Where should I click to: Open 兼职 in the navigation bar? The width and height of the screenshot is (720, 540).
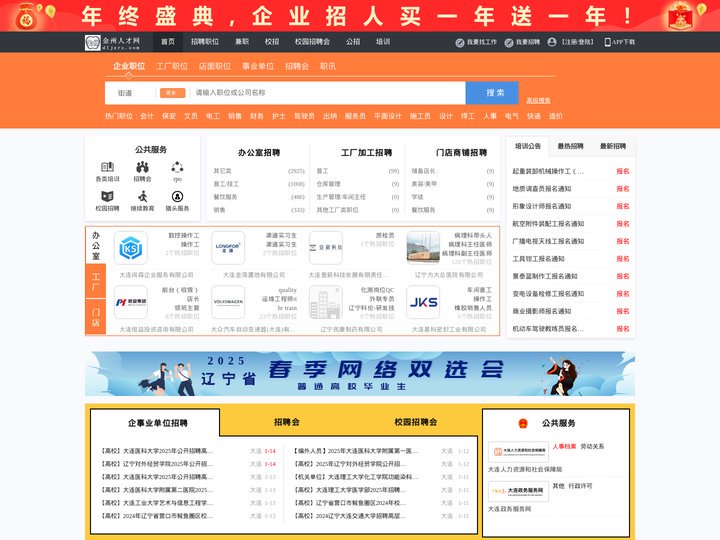[242, 42]
